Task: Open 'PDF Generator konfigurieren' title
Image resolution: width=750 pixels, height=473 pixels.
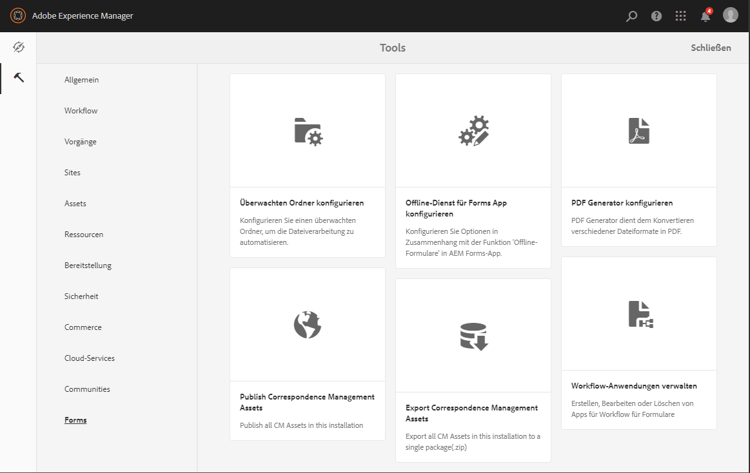Action: (x=622, y=203)
